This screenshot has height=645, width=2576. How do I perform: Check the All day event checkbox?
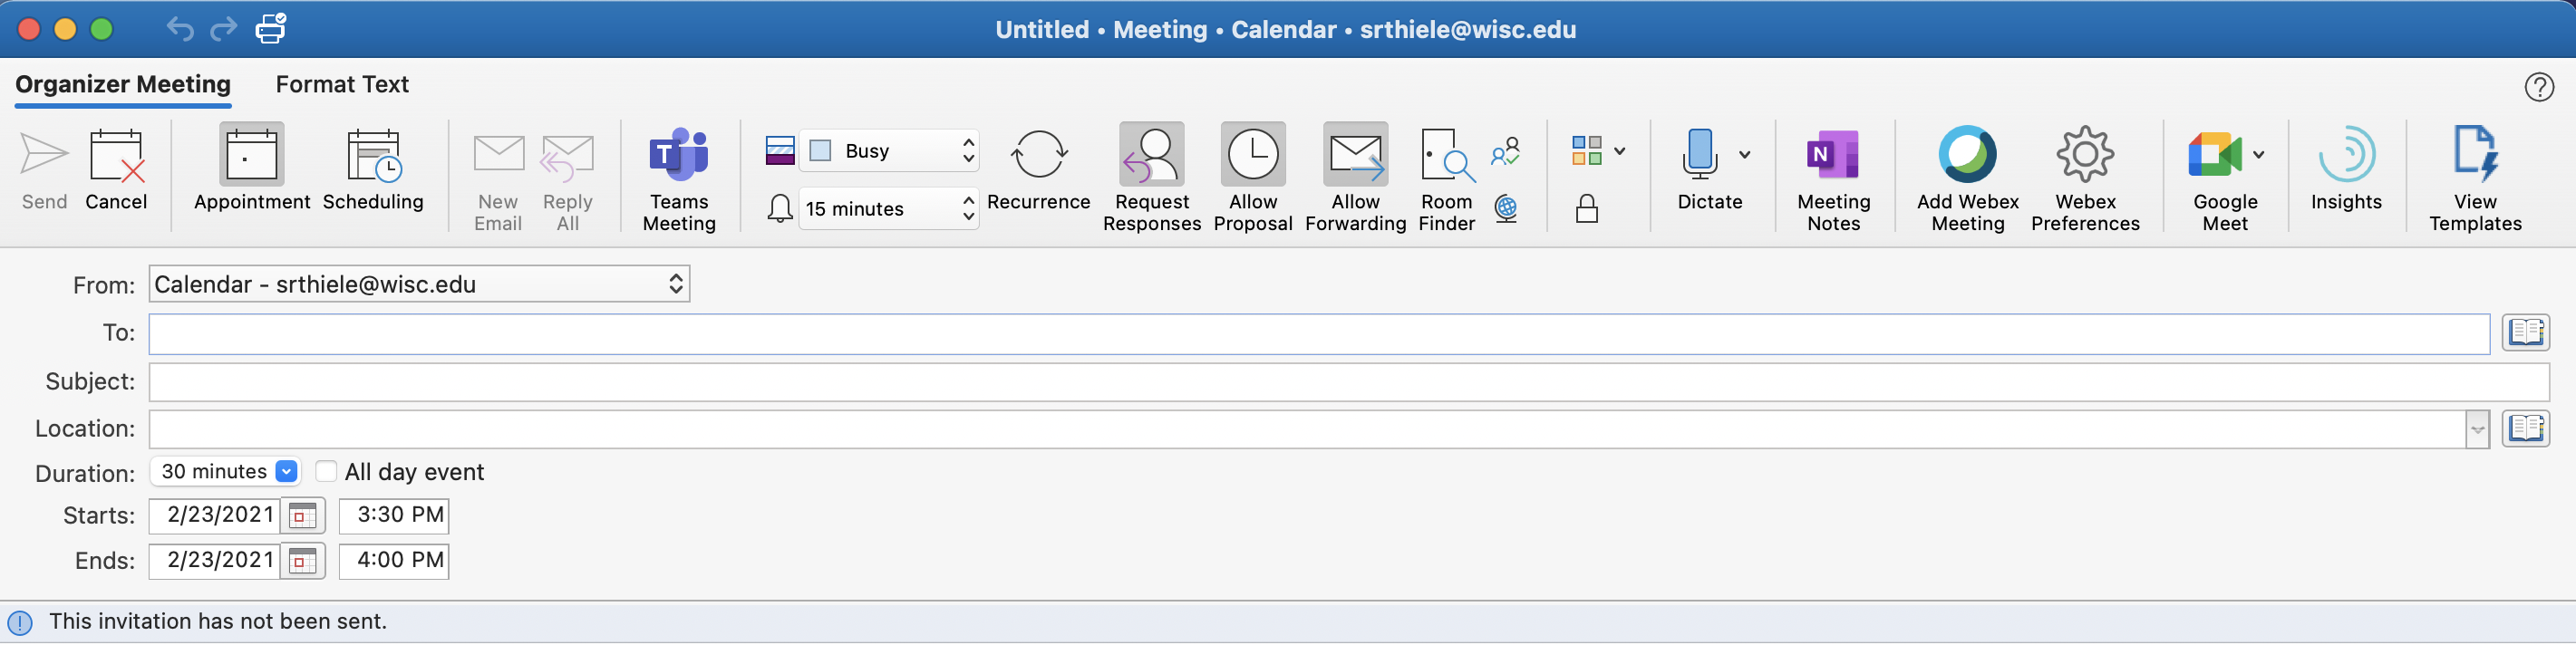coord(326,472)
